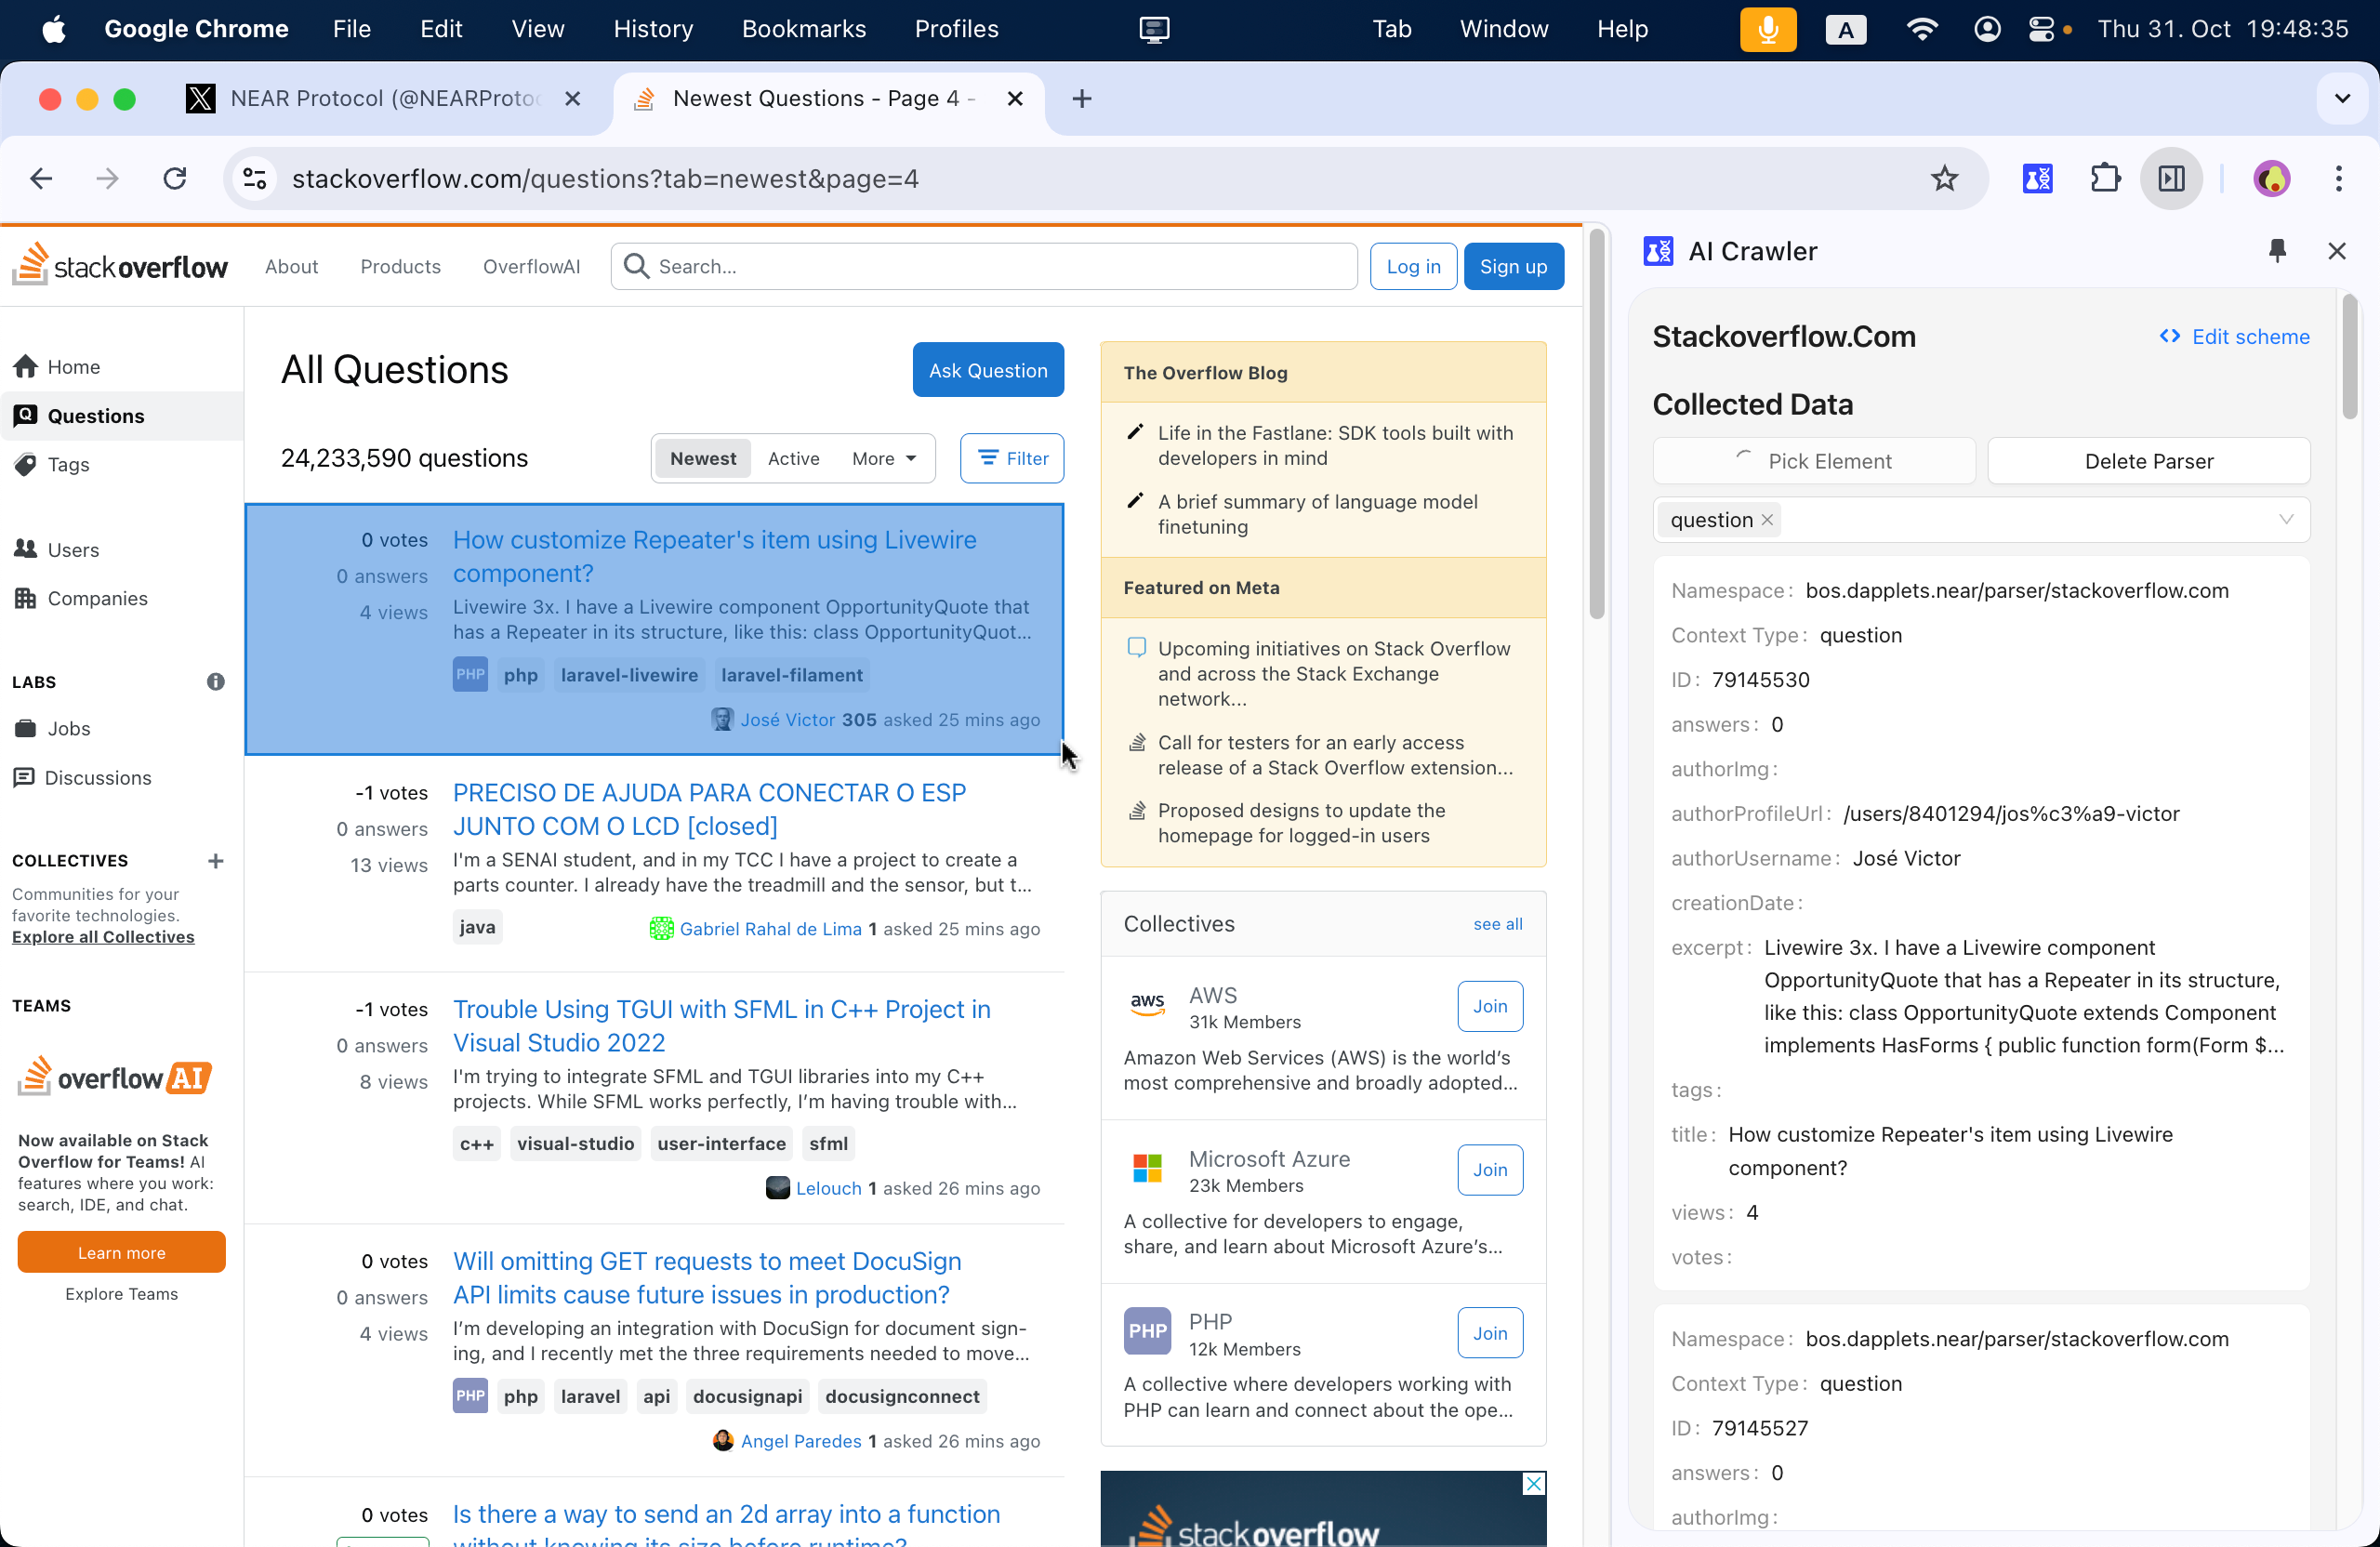2380x1547 pixels.
Task: Click the plus icon beside Collectives
Action: point(215,861)
